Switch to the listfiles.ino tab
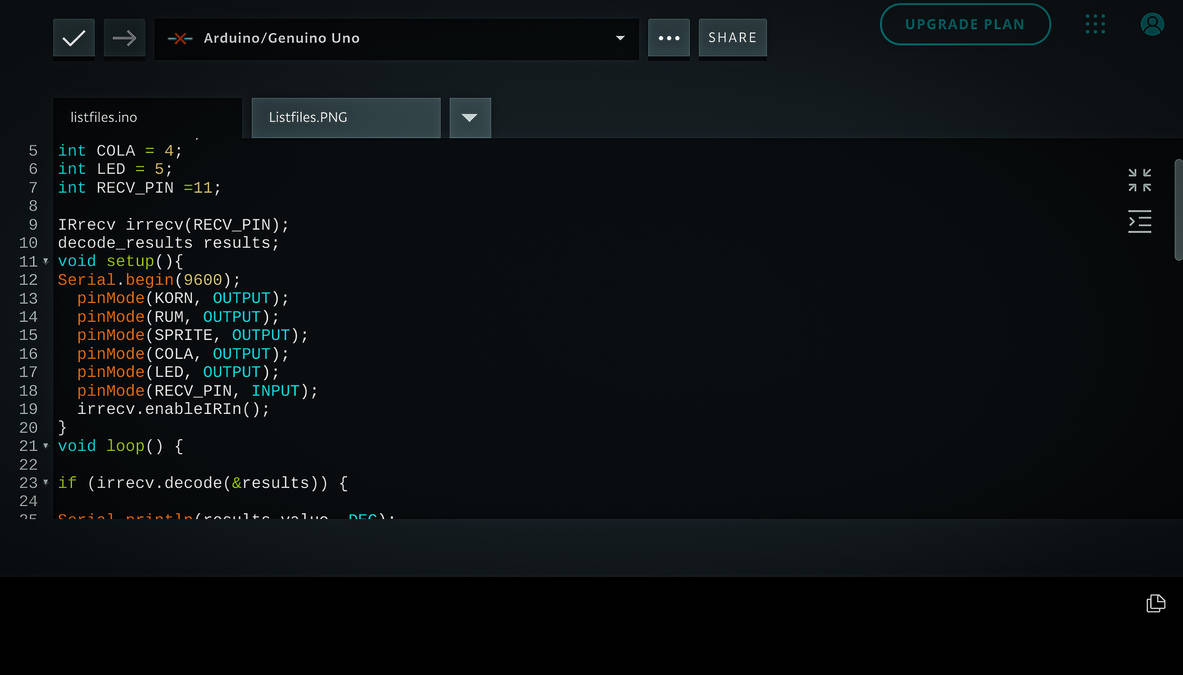The image size is (1183, 675). [x=147, y=118]
